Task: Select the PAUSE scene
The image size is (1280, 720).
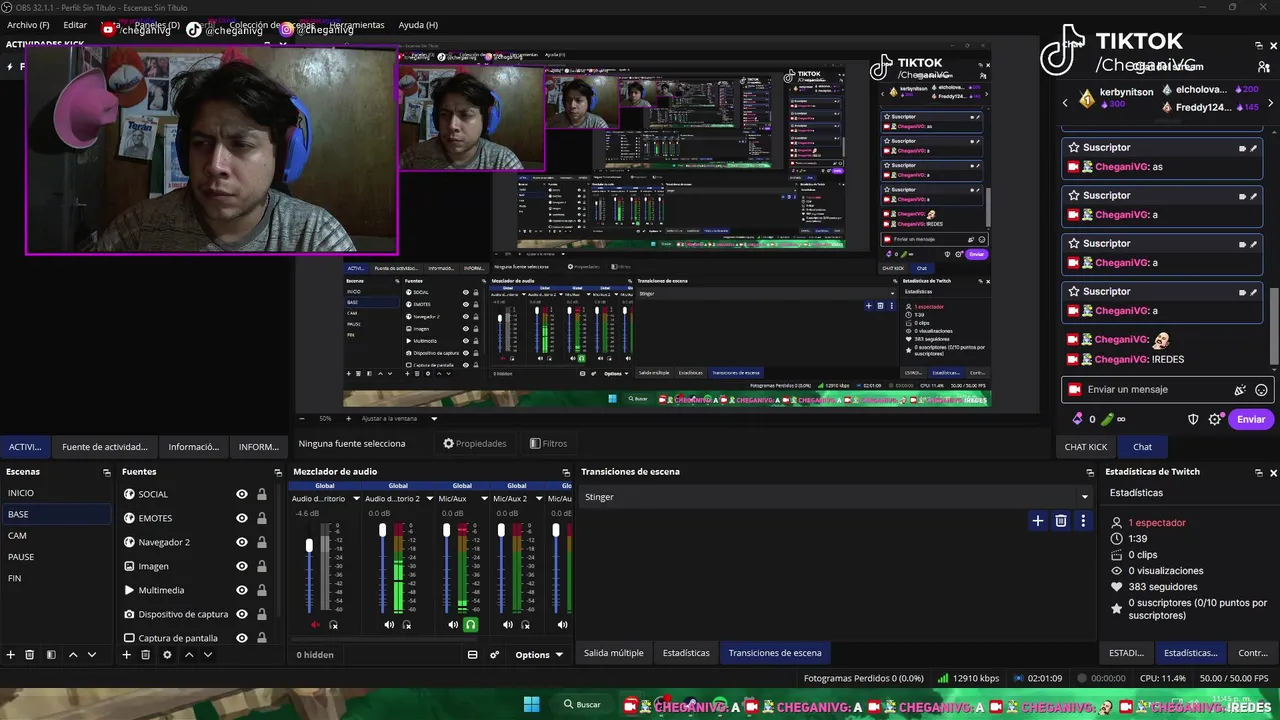Action: (56, 557)
